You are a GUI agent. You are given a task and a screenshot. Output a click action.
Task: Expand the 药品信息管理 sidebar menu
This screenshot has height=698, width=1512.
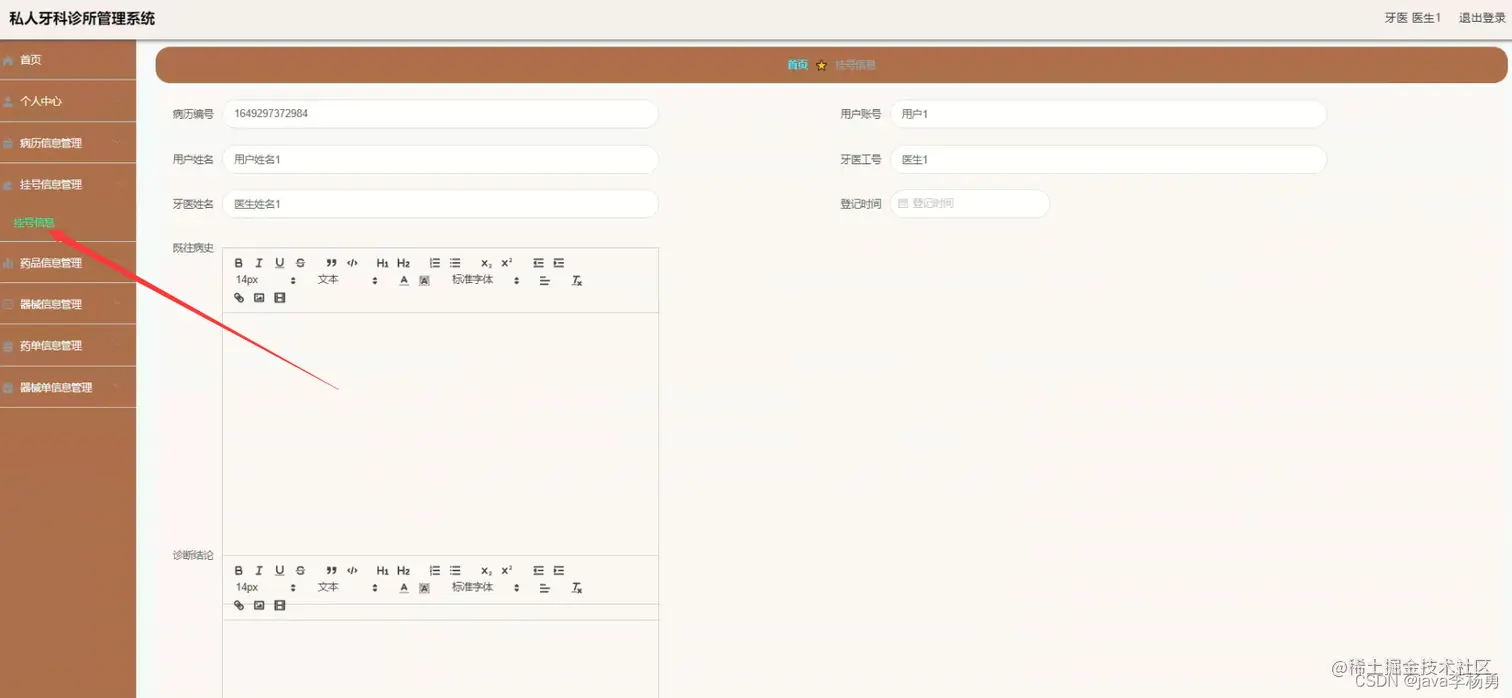pyautogui.click(x=68, y=263)
